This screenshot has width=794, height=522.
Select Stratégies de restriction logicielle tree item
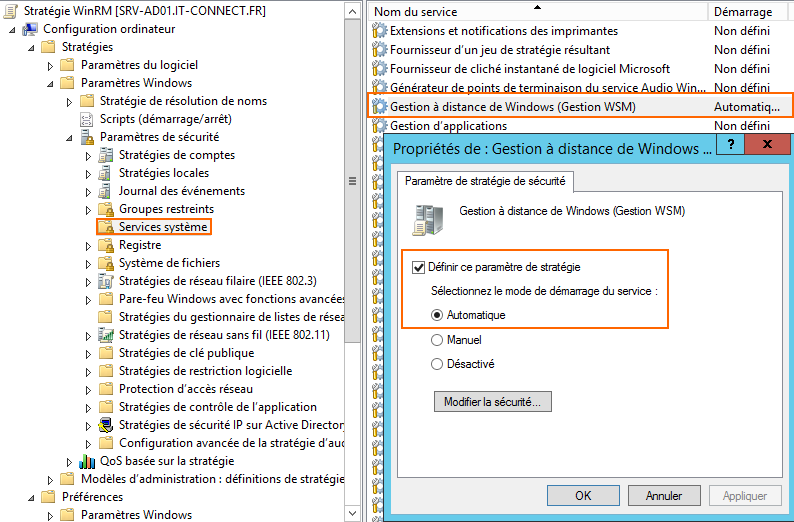[206, 371]
